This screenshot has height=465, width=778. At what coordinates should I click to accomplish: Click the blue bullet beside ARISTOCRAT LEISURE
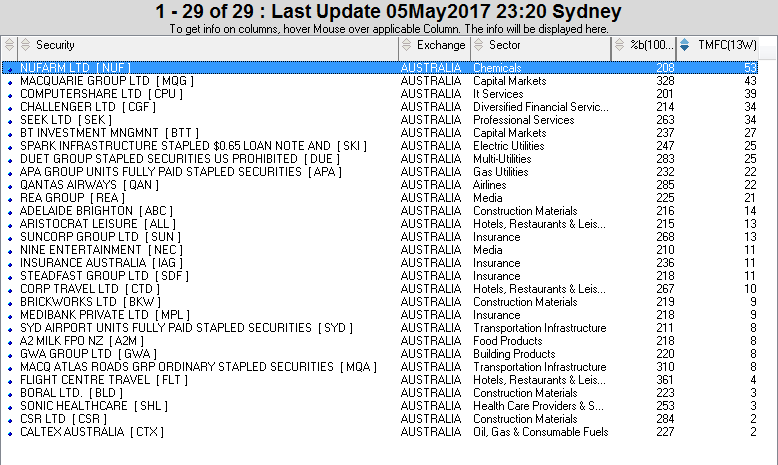point(10,225)
